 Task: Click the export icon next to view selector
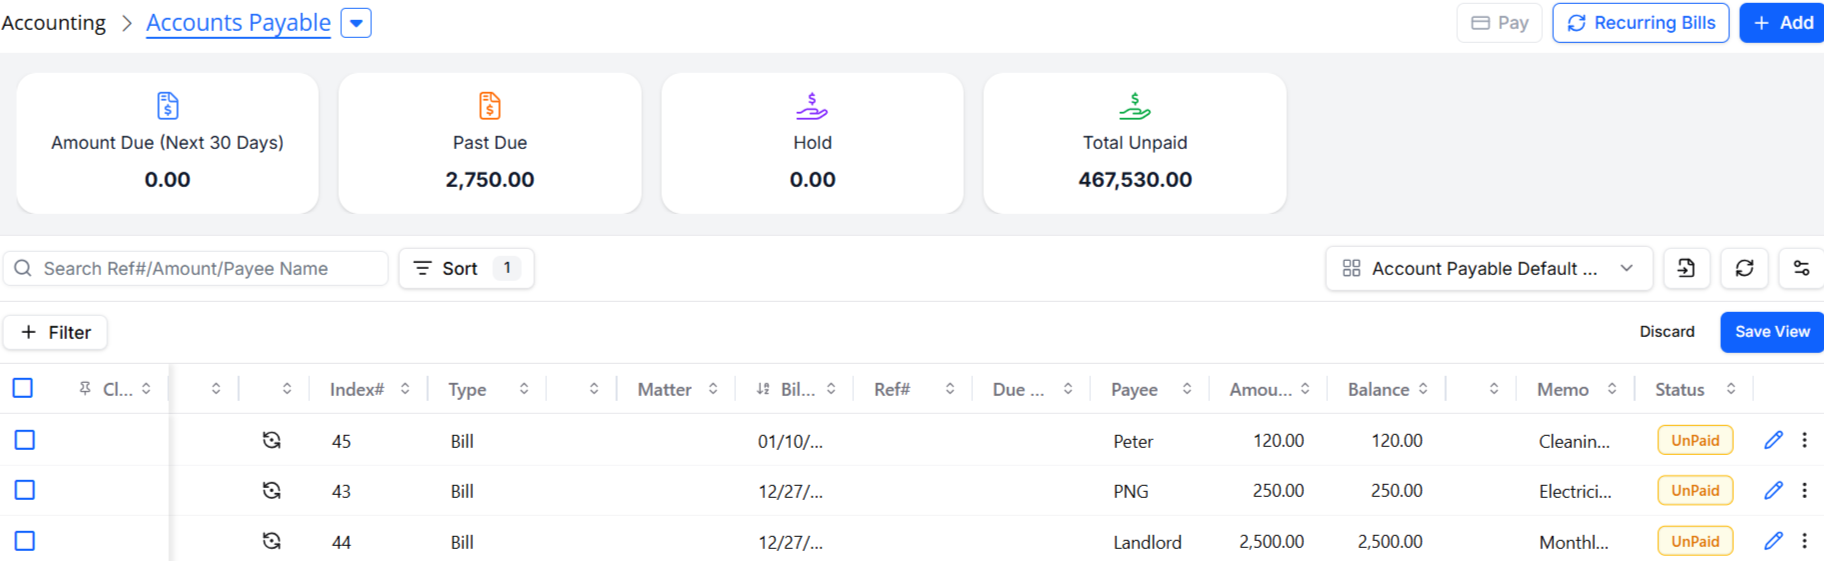(x=1686, y=268)
